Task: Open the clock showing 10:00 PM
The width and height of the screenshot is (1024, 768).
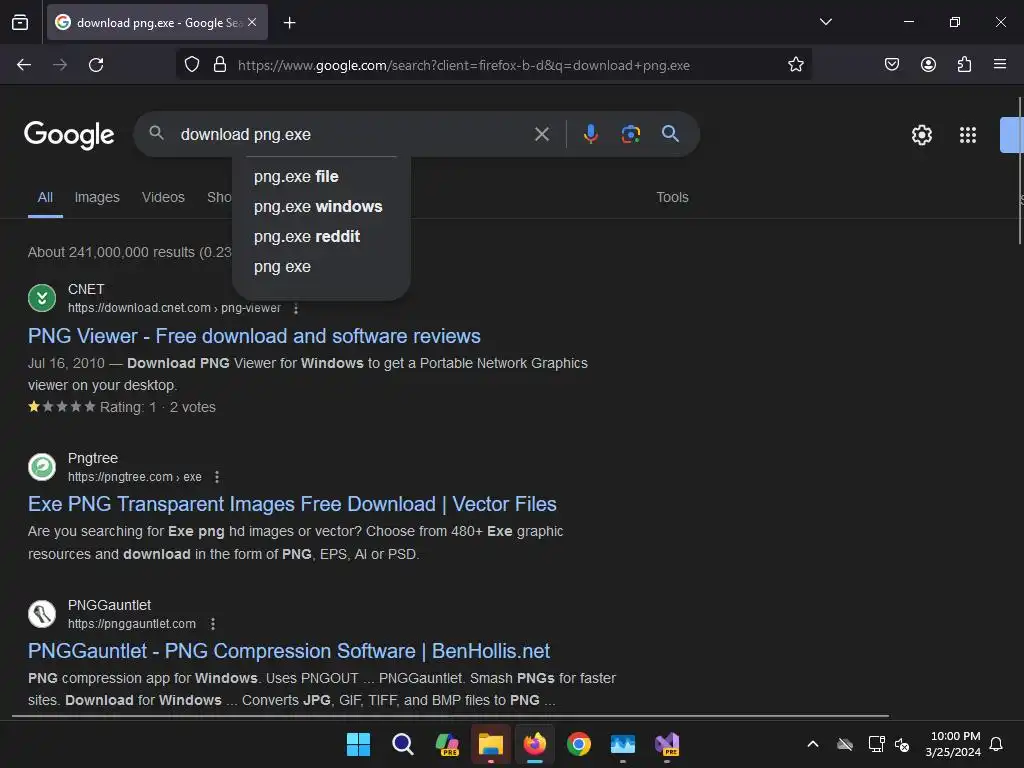Action: click(x=953, y=744)
